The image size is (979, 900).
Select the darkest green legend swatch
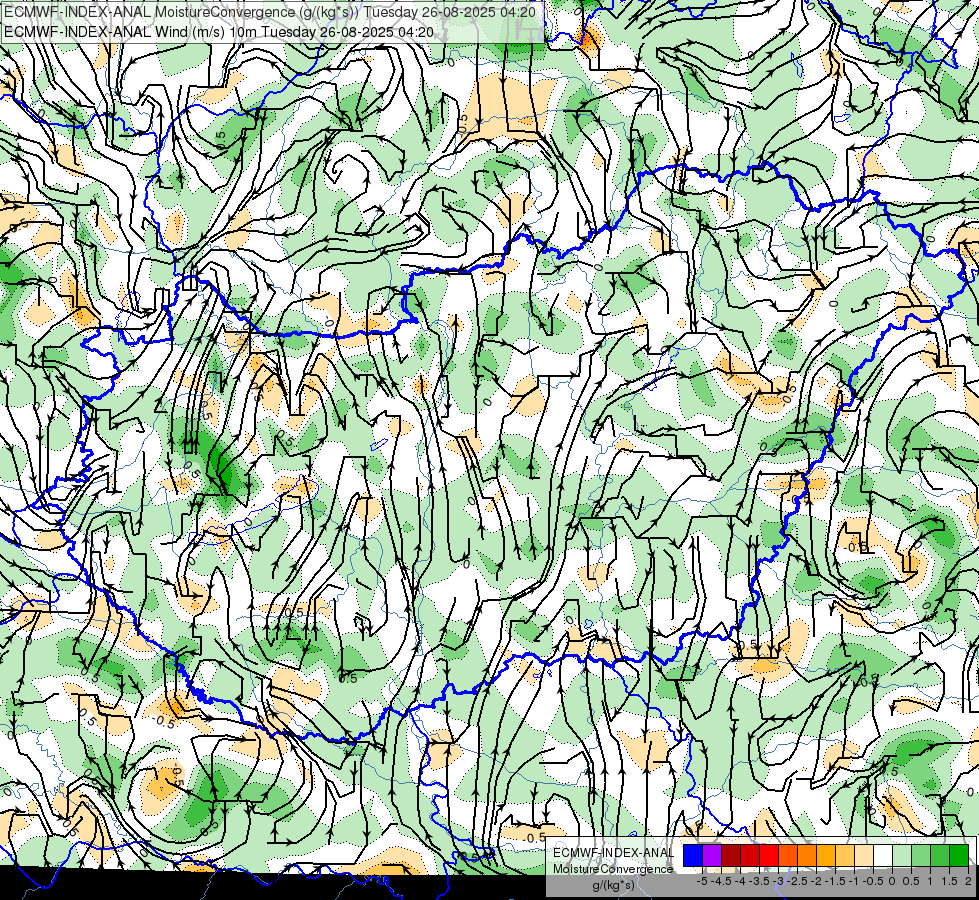click(x=959, y=855)
